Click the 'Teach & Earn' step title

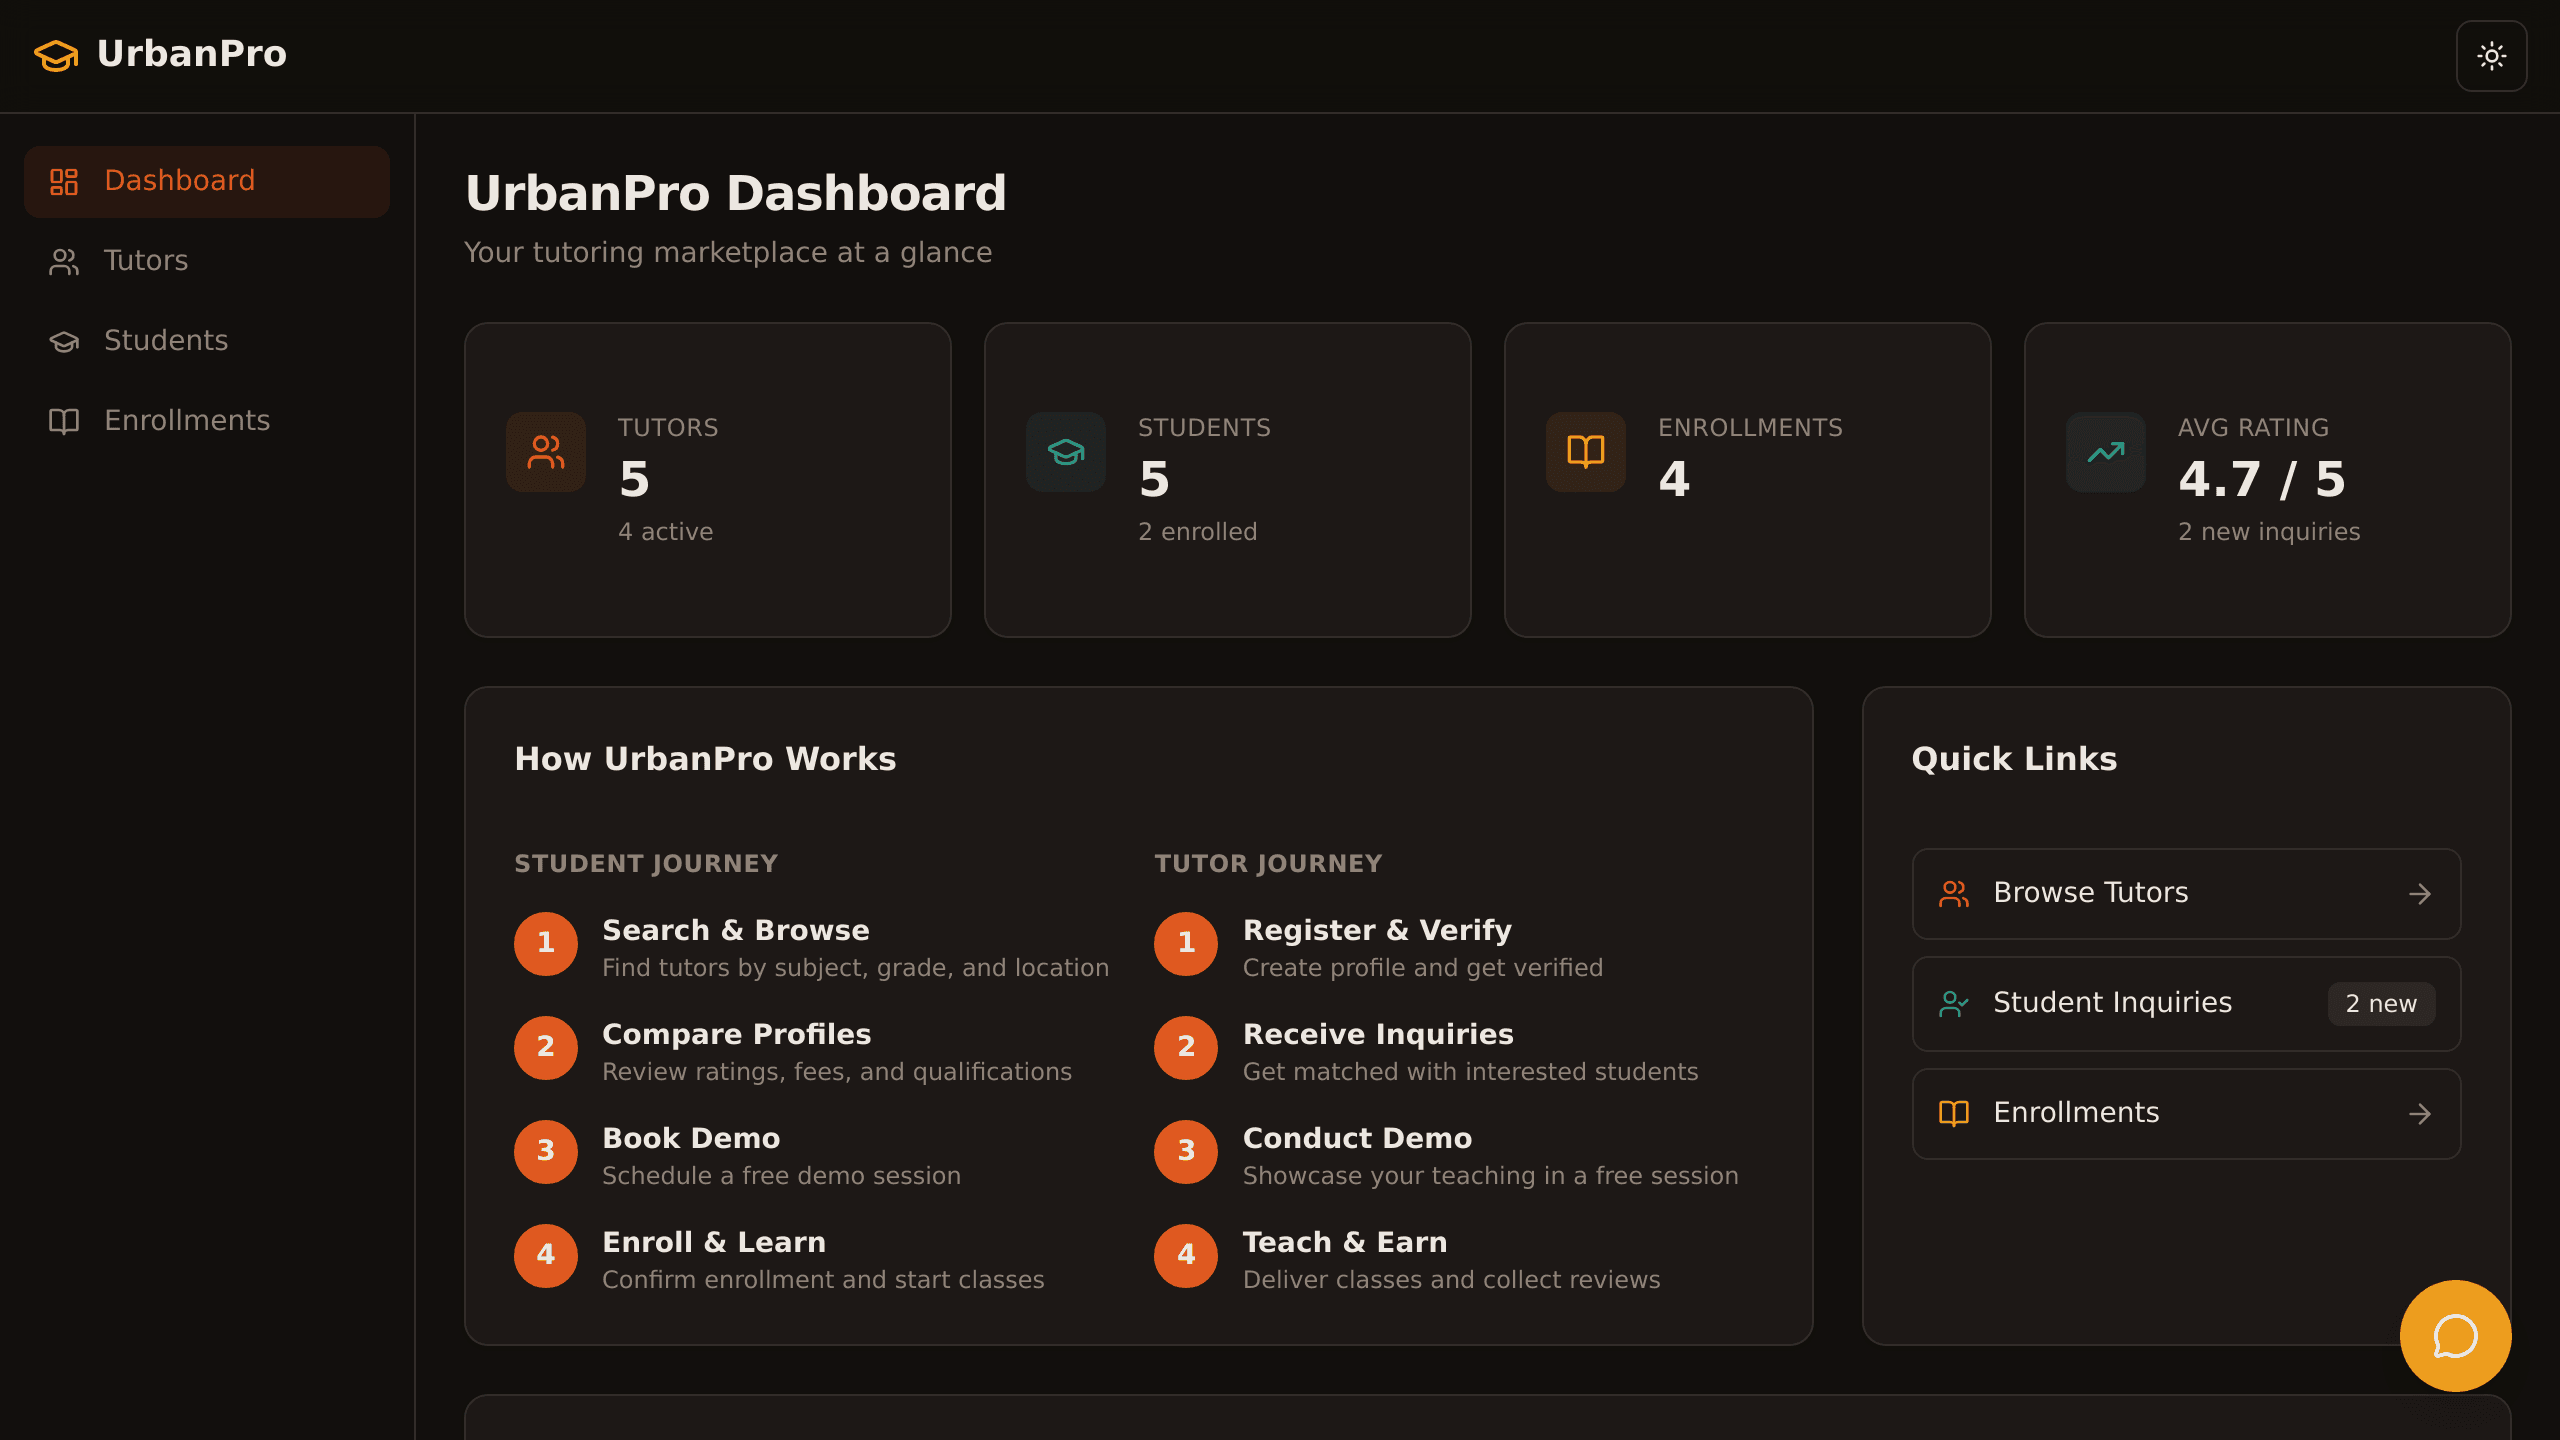pyautogui.click(x=1345, y=1242)
